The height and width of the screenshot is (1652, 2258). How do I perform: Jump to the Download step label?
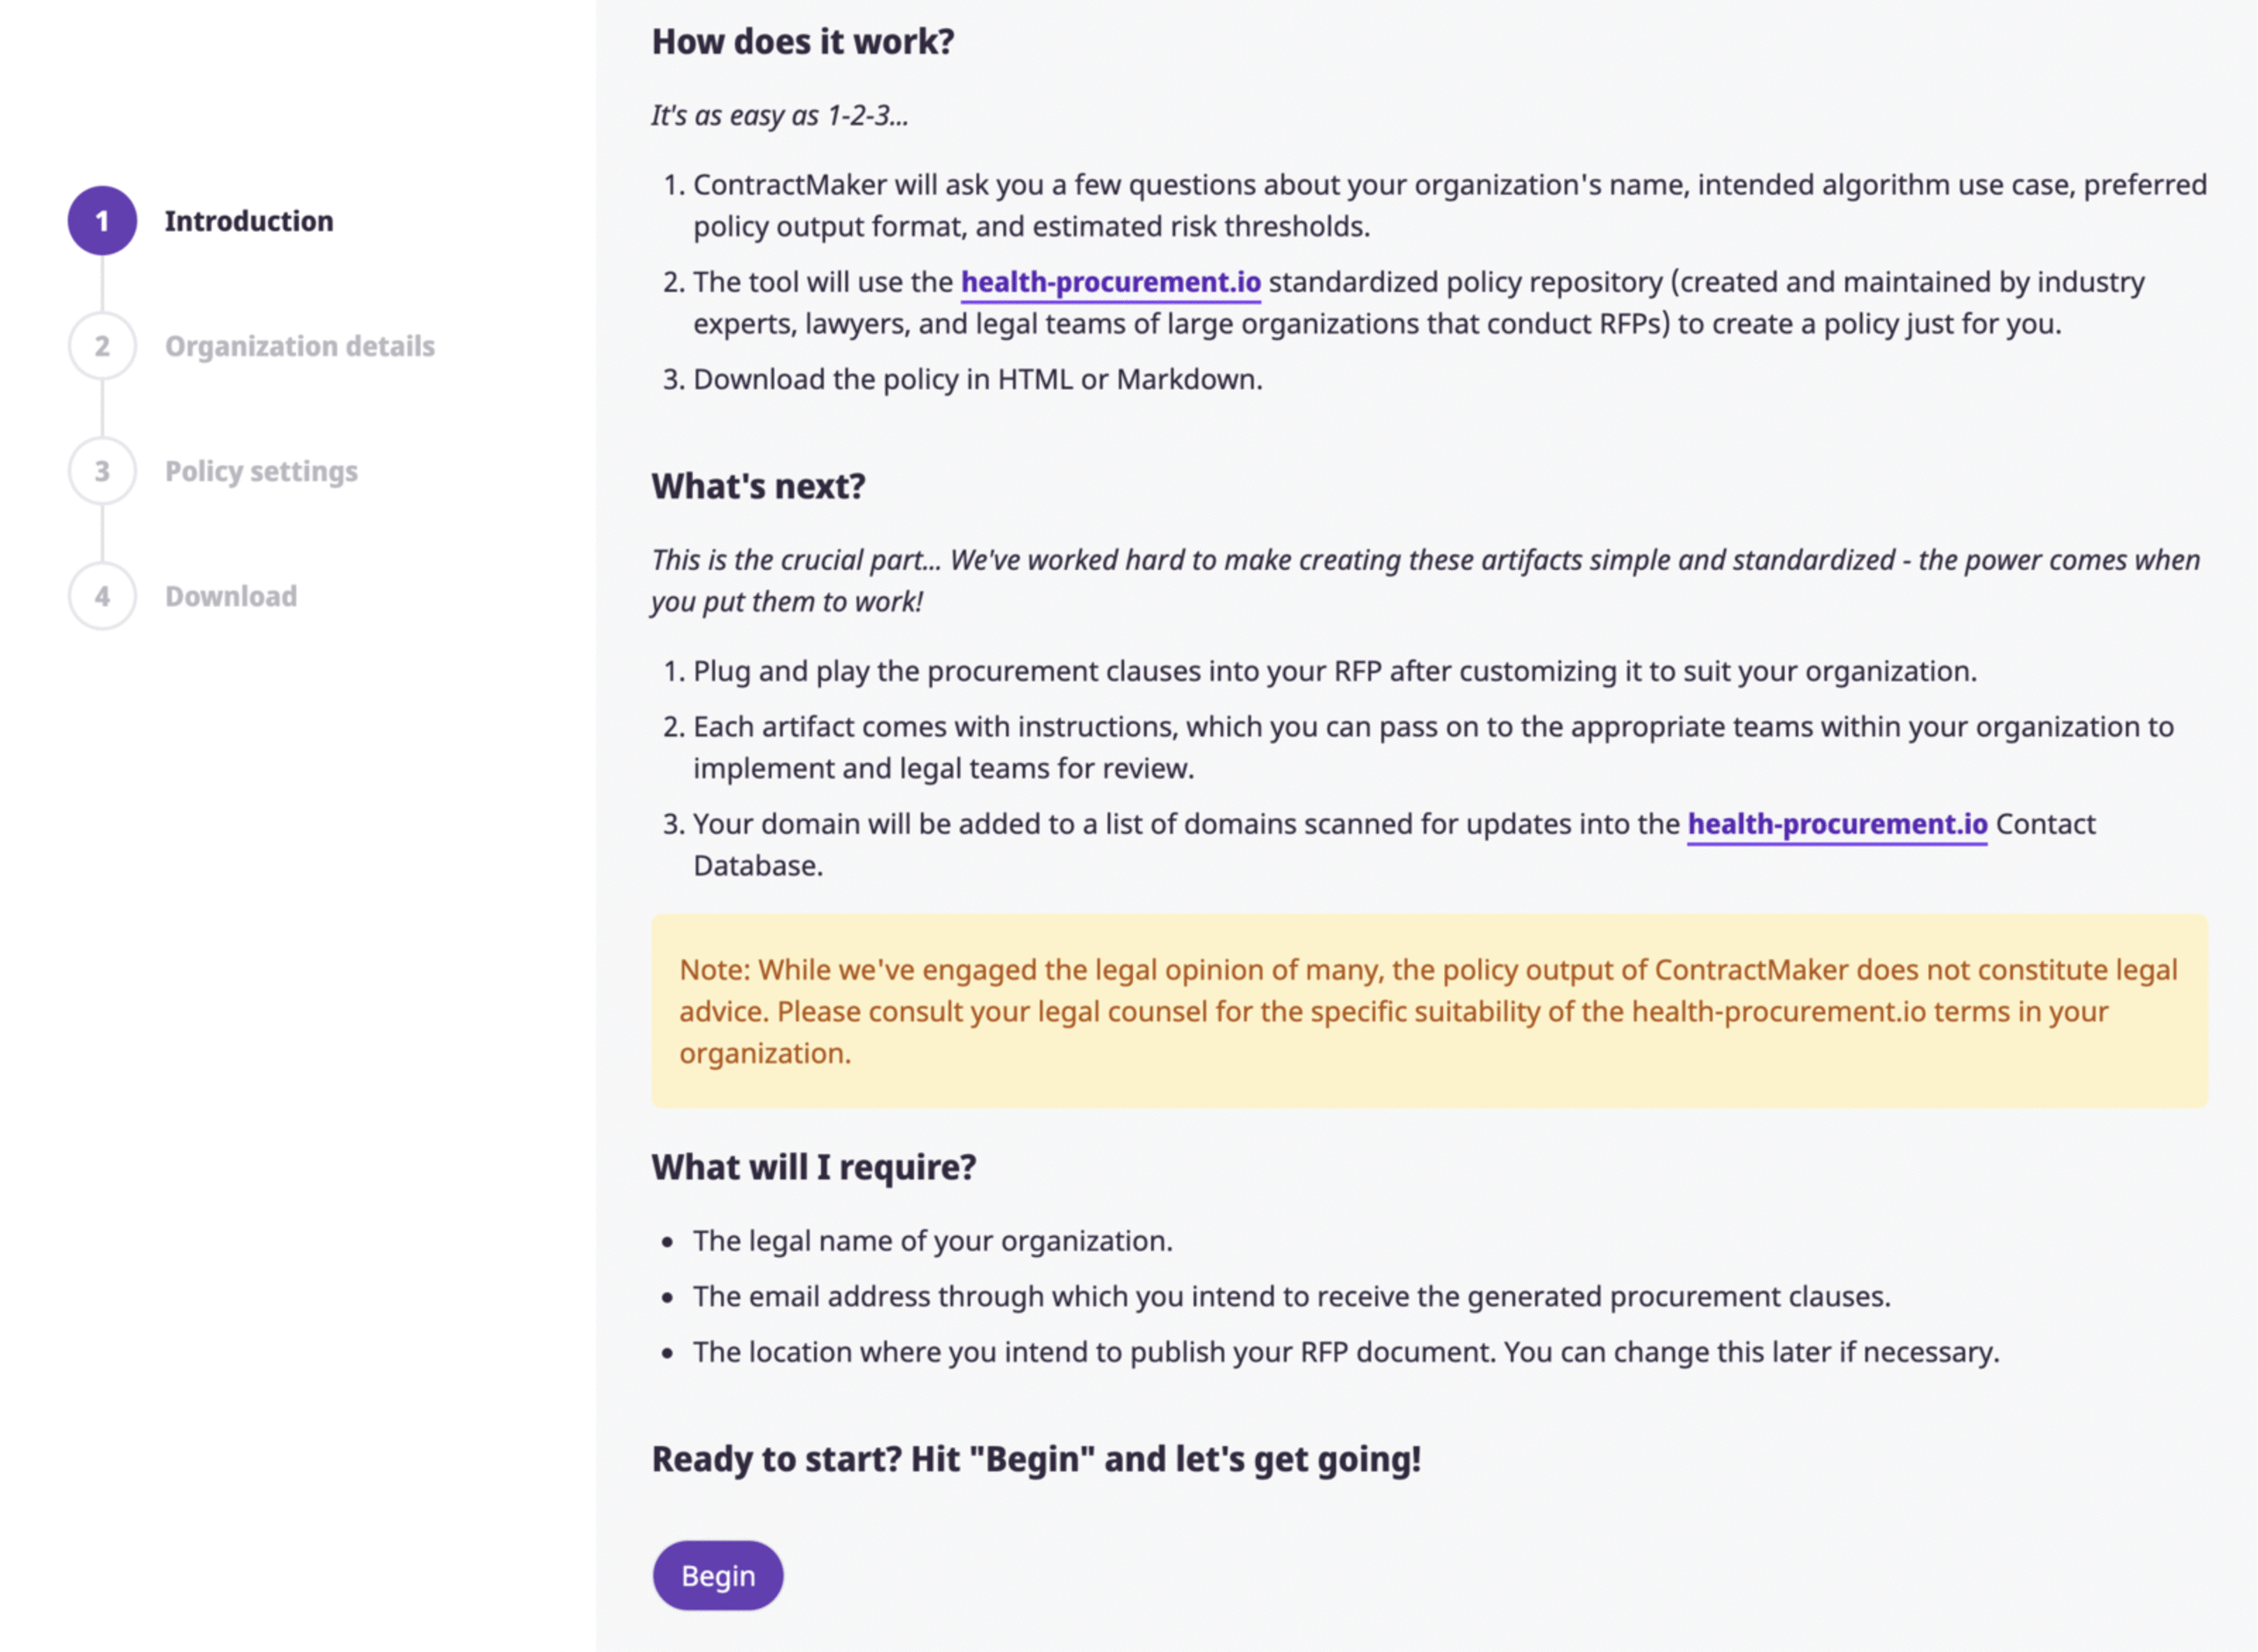click(231, 596)
